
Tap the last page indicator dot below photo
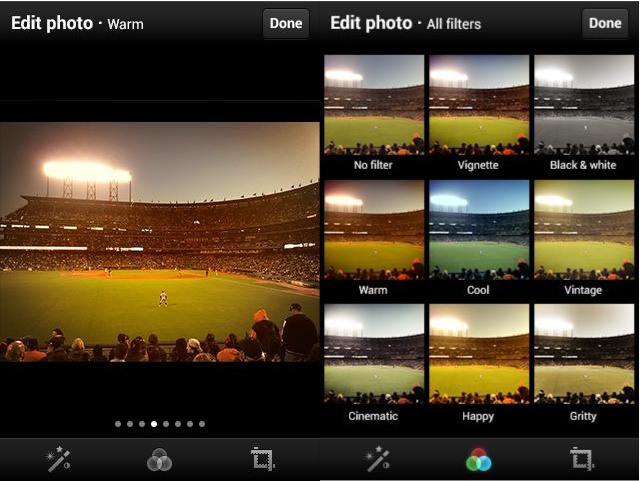(202, 424)
